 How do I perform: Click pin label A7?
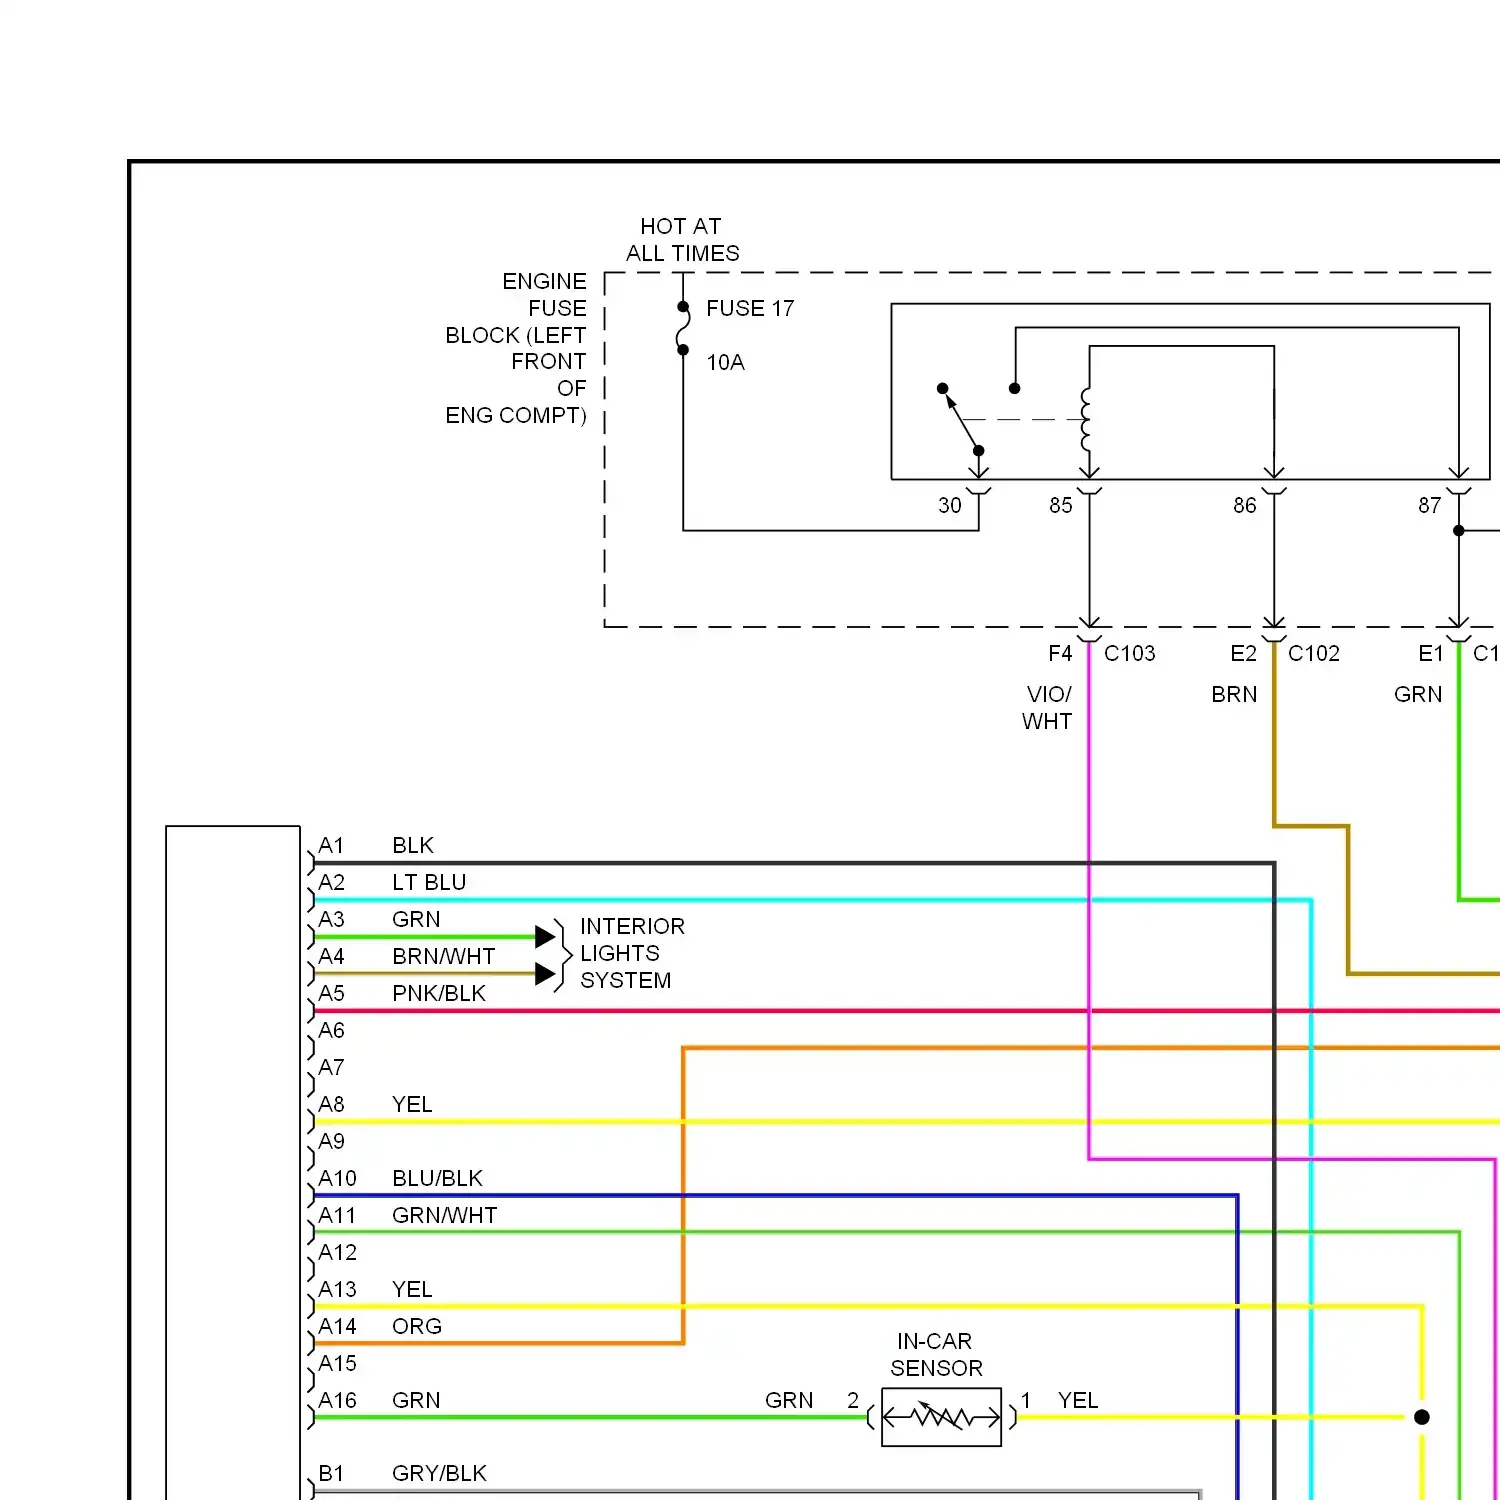(x=331, y=1067)
